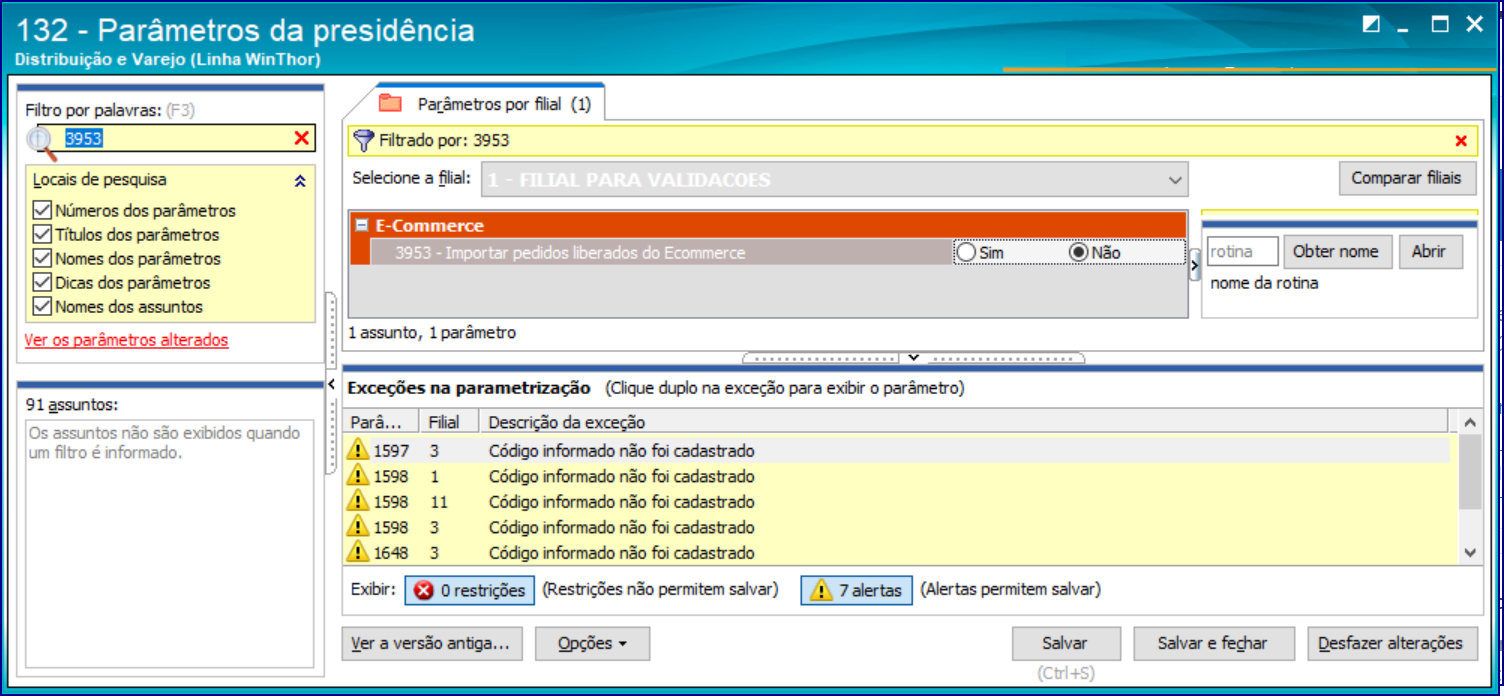Expand the parameter details side arrow
The image size is (1504, 696).
(x=1194, y=265)
